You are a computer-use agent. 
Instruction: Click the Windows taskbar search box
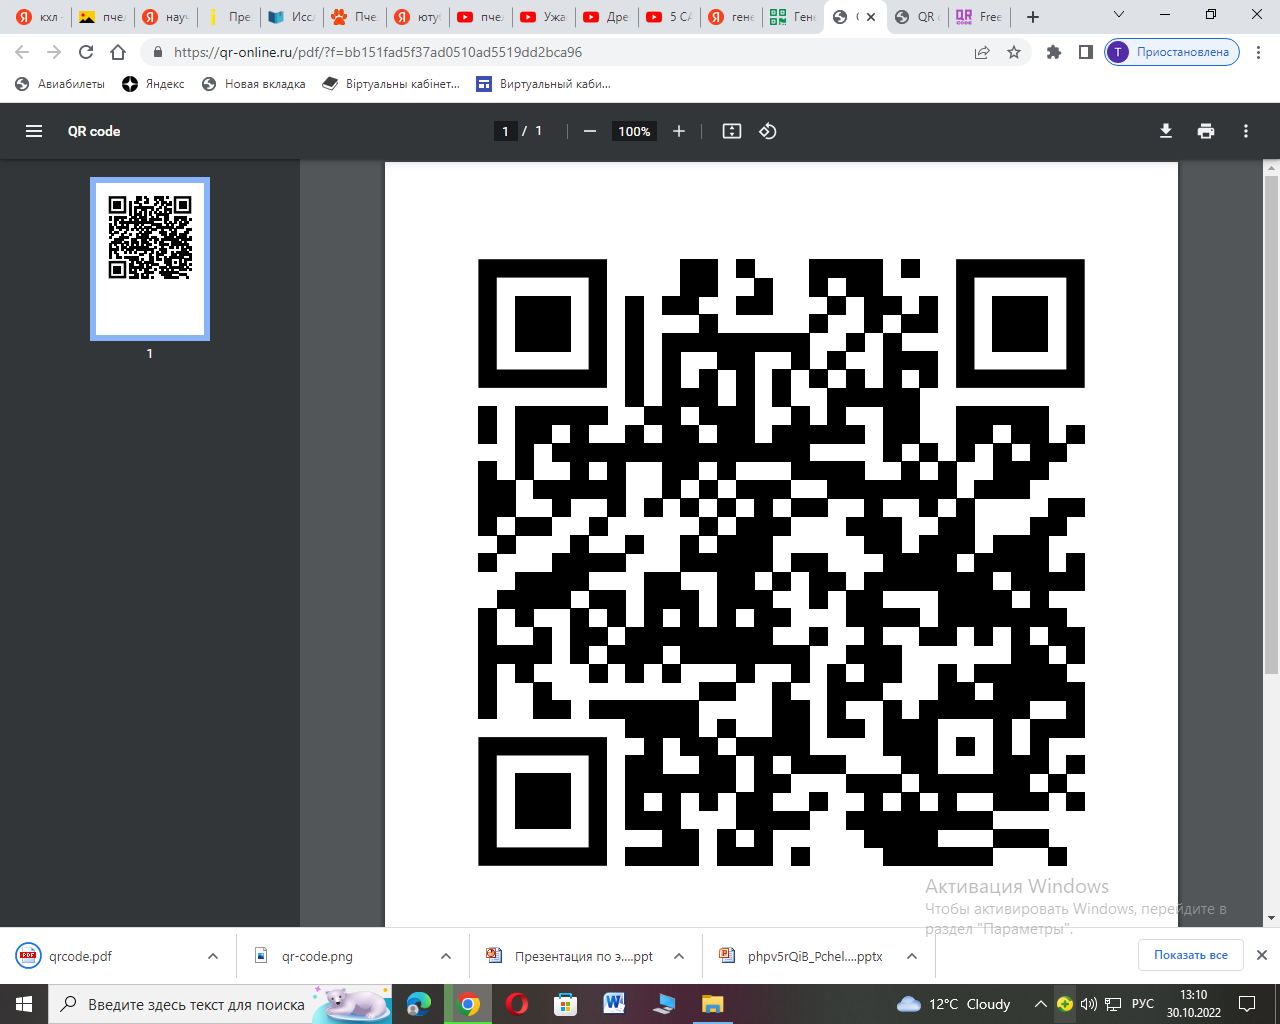pos(220,1004)
